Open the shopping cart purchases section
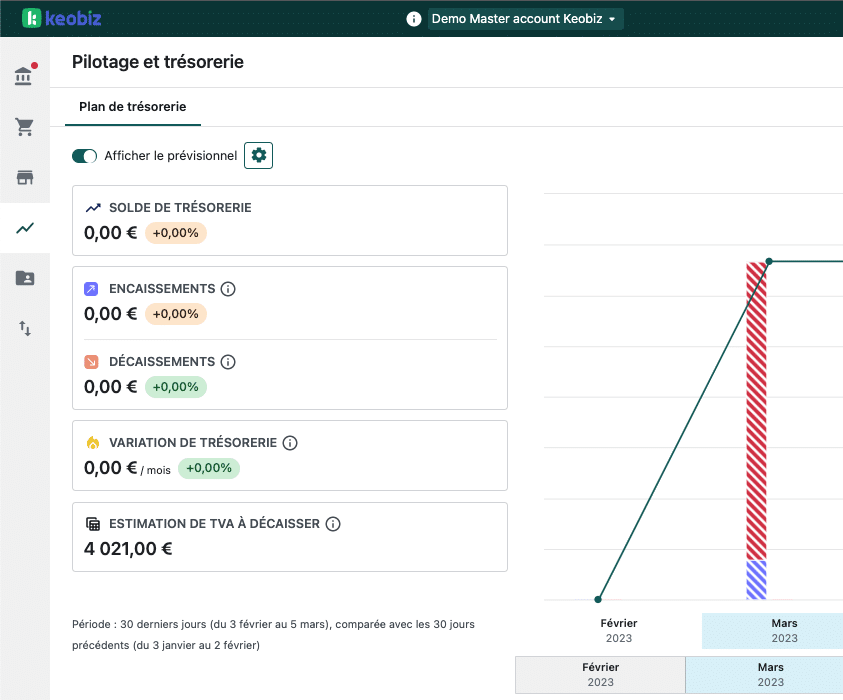Image resolution: width=843 pixels, height=700 pixels. tap(24, 127)
